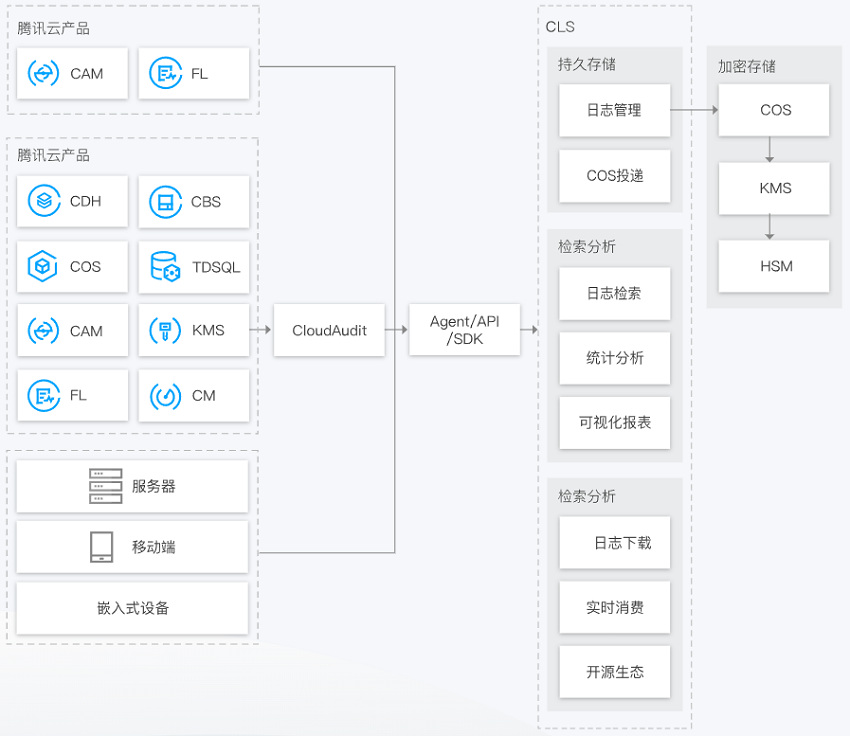Screen dimensions: 850x736
Task: Select the COS投递 box
Action: tap(615, 176)
